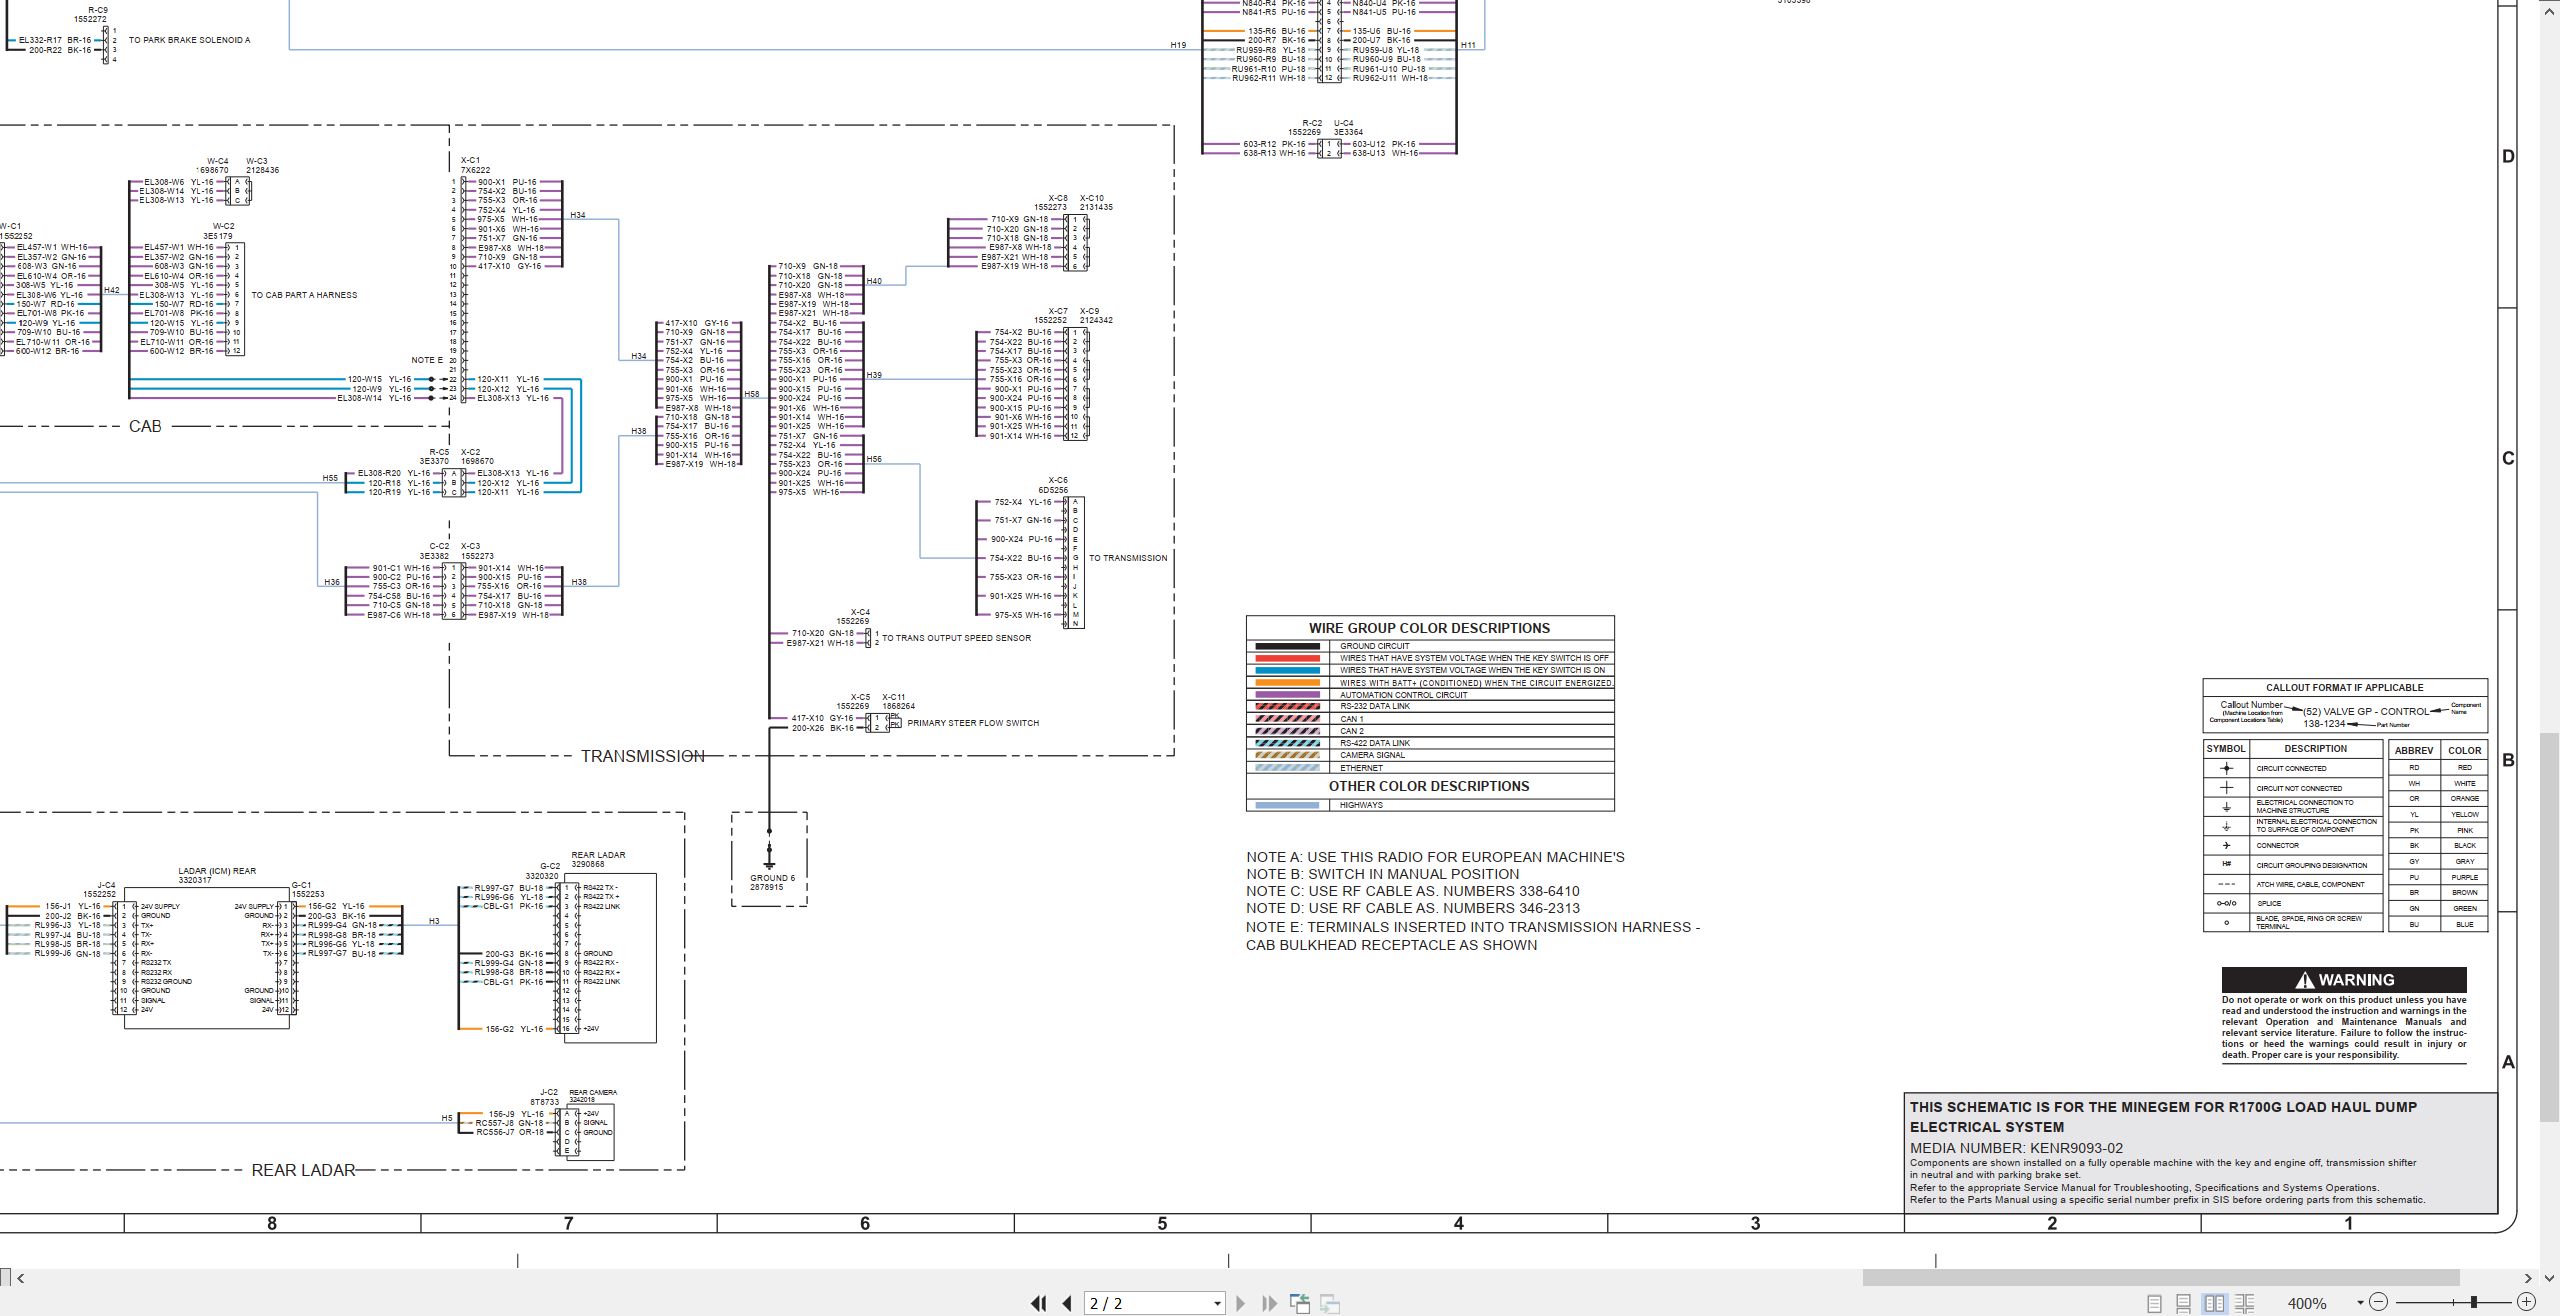Image resolution: width=2560 pixels, height=1316 pixels.
Task: Click the horizontal scrollbar right arrow
Action: tap(2528, 1278)
